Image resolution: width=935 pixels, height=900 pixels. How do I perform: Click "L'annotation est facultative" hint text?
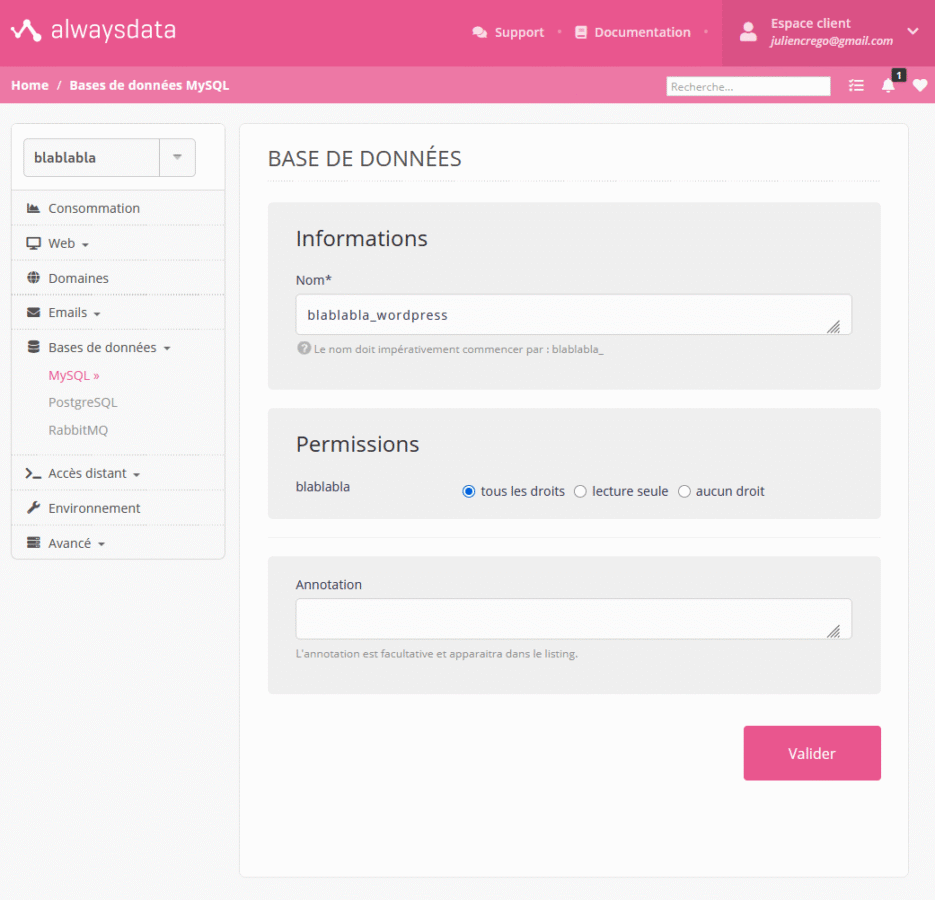(436, 654)
